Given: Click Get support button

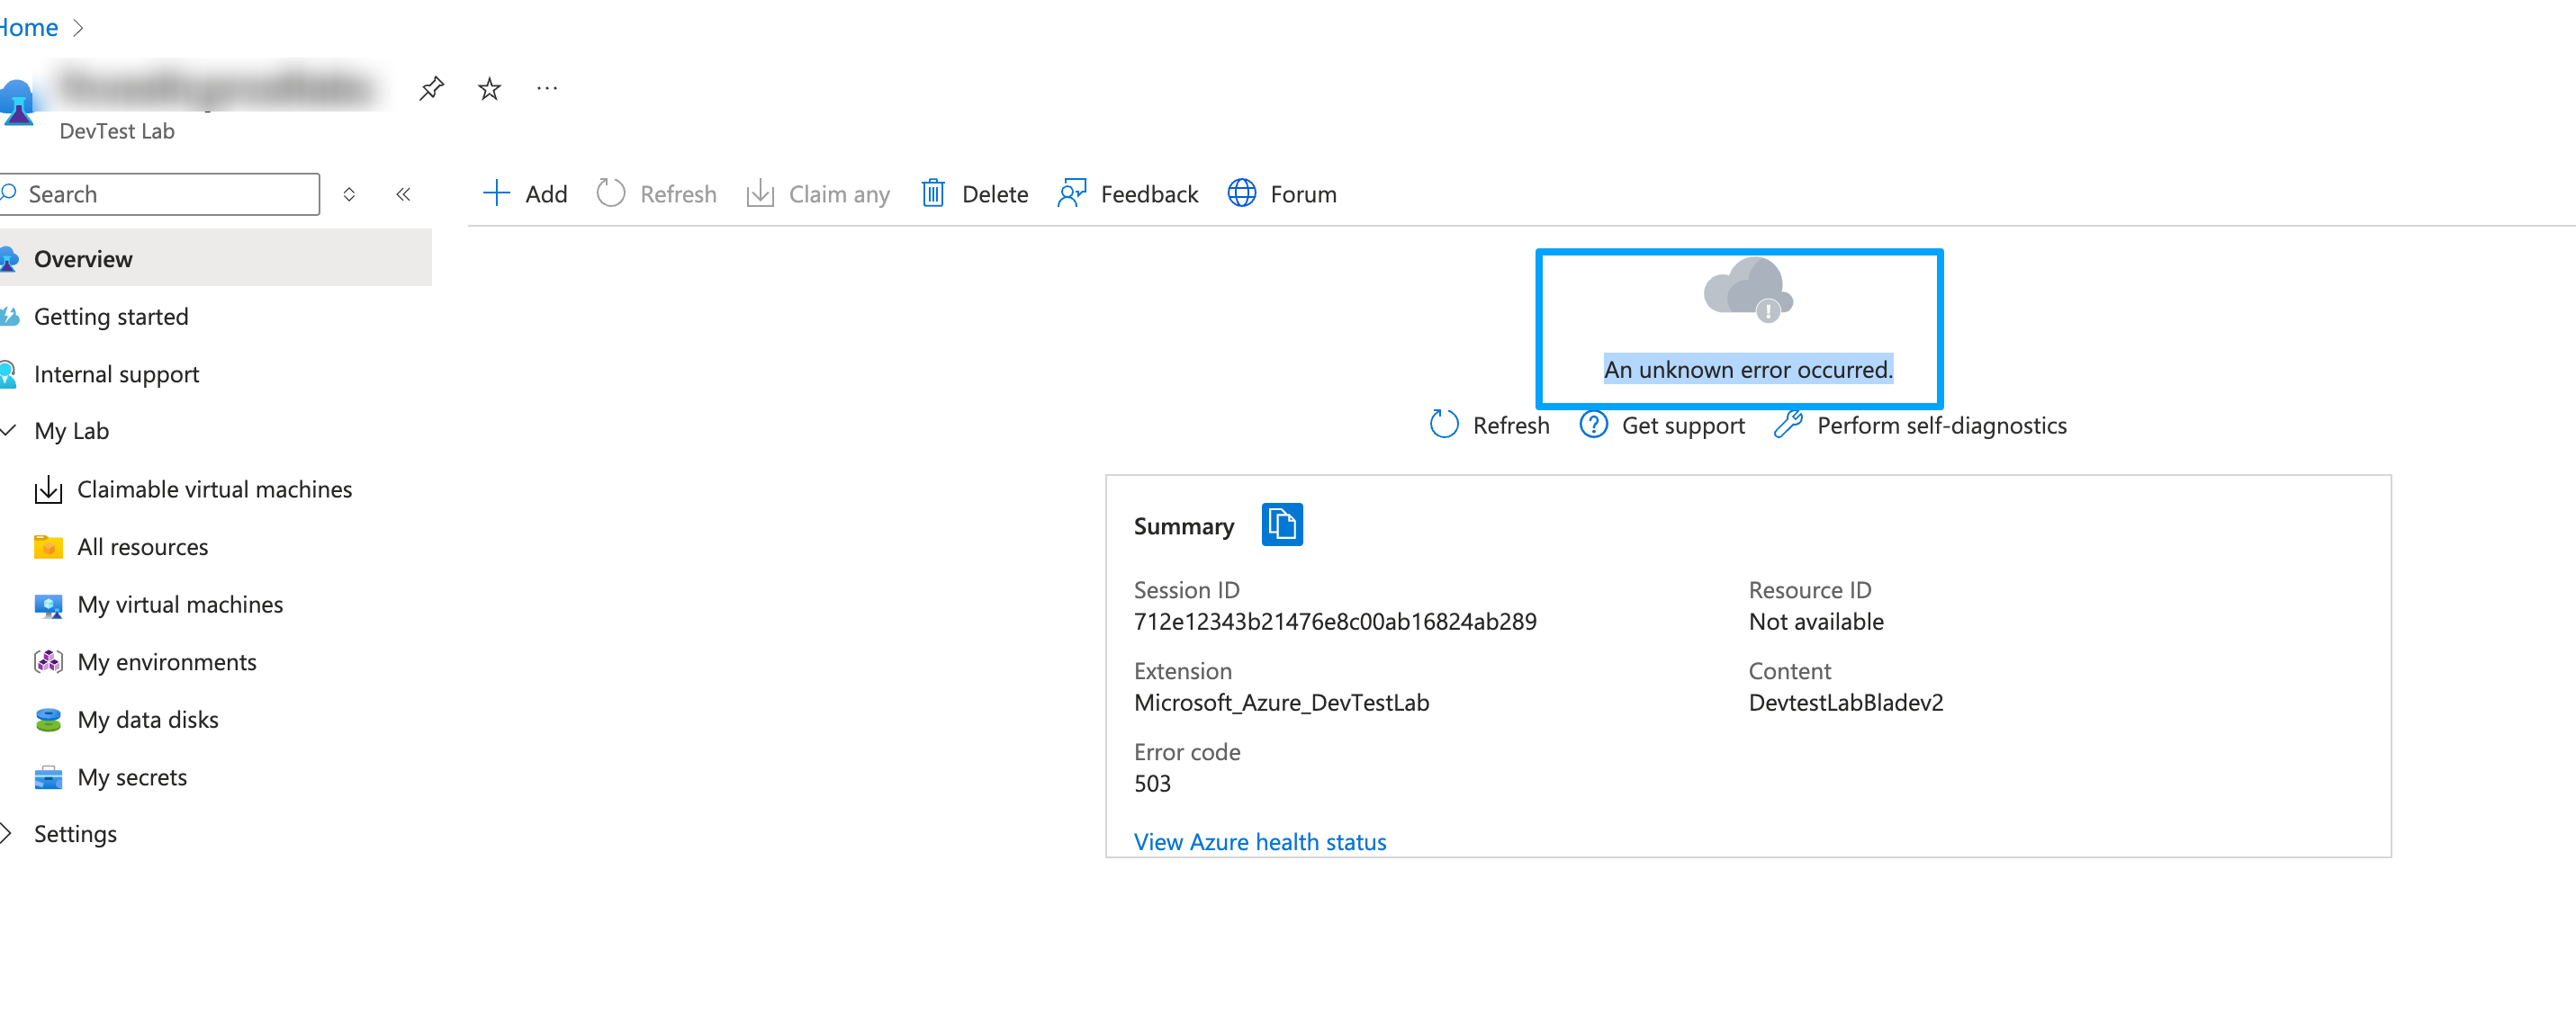Looking at the screenshot, I should point(1662,426).
